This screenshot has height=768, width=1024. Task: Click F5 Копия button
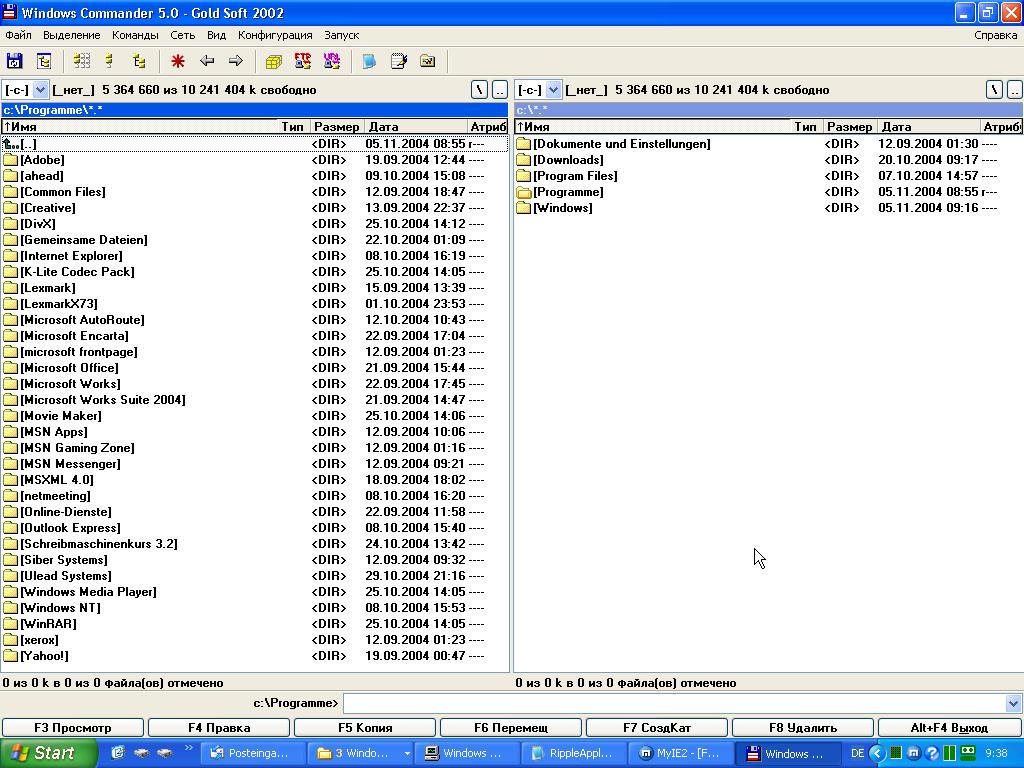tap(365, 728)
